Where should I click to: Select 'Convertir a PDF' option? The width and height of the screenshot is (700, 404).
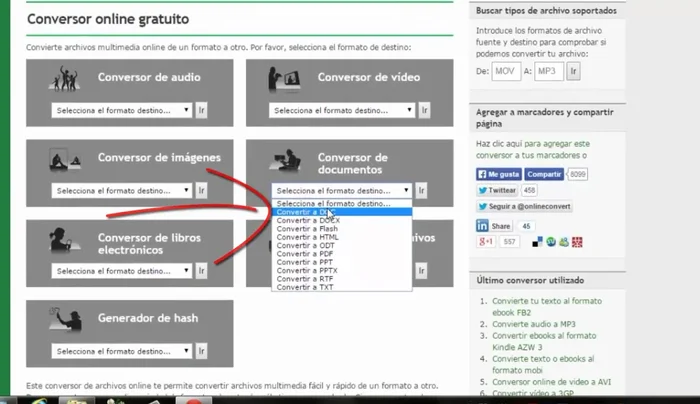[x=342, y=254]
